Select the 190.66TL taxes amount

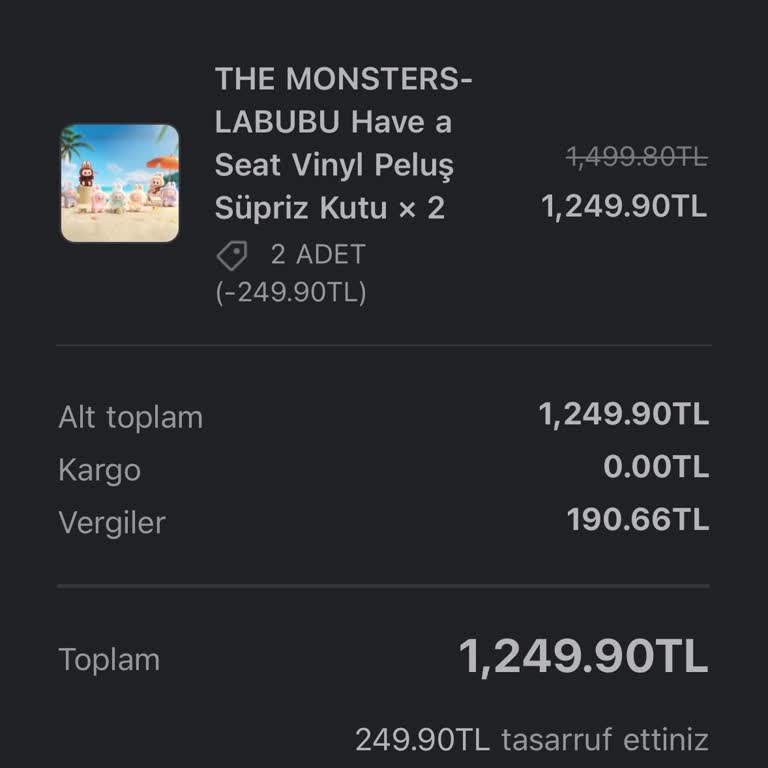point(638,520)
